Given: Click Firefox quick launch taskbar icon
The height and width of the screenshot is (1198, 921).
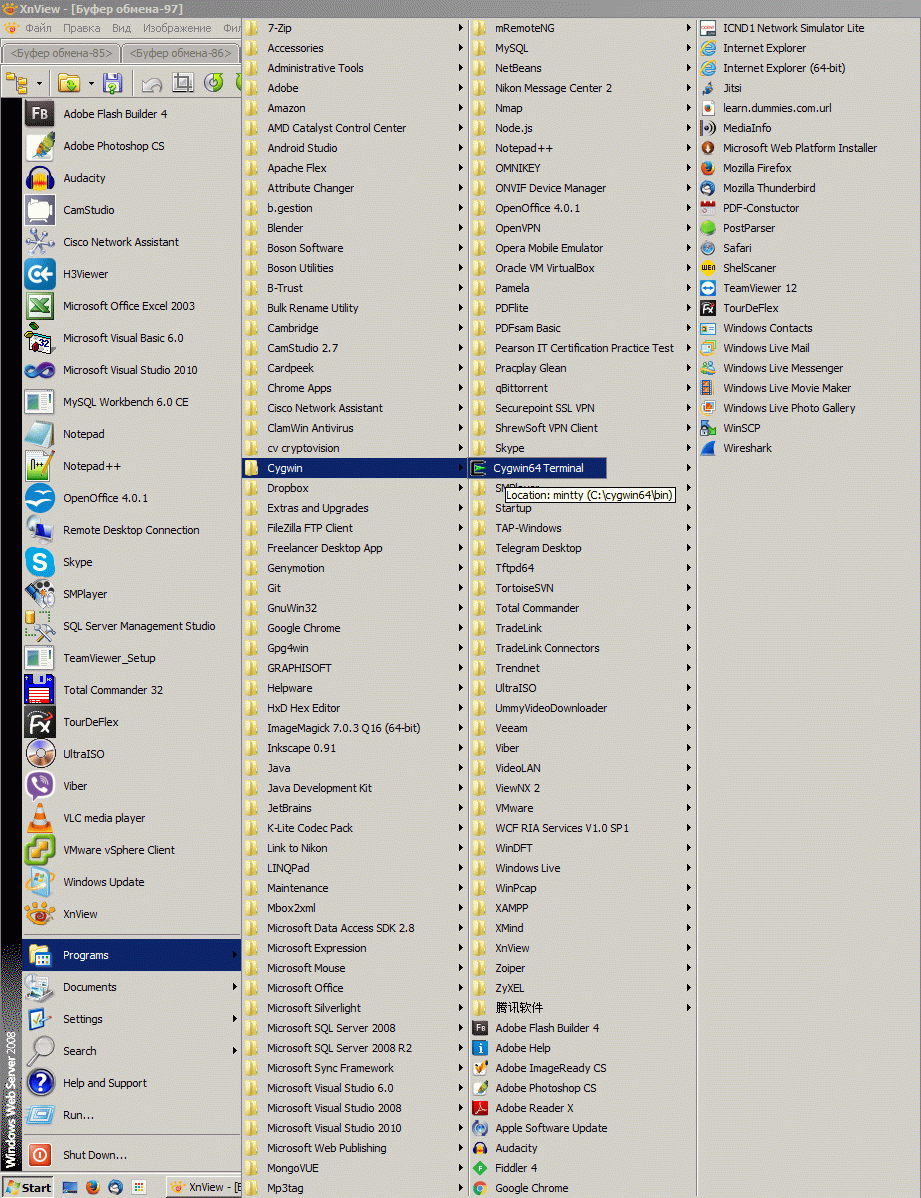Looking at the screenshot, I should point(92,1187).
